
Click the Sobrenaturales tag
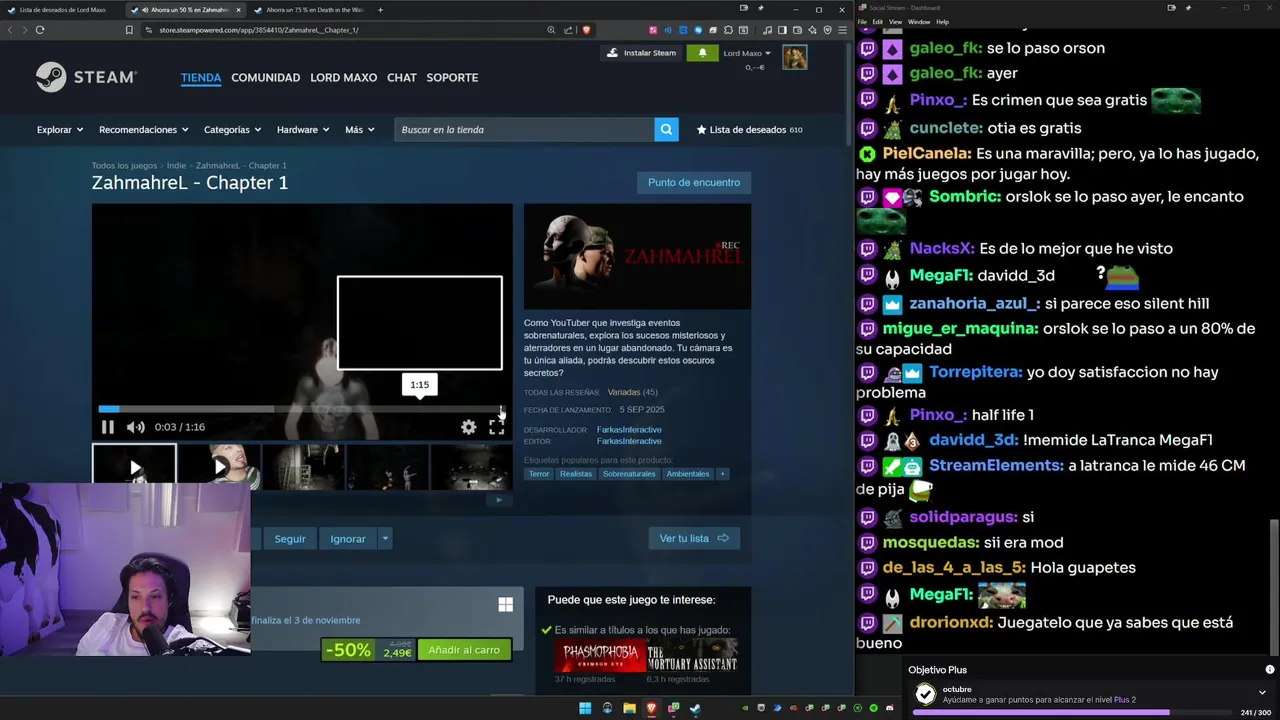click(629, 473)
